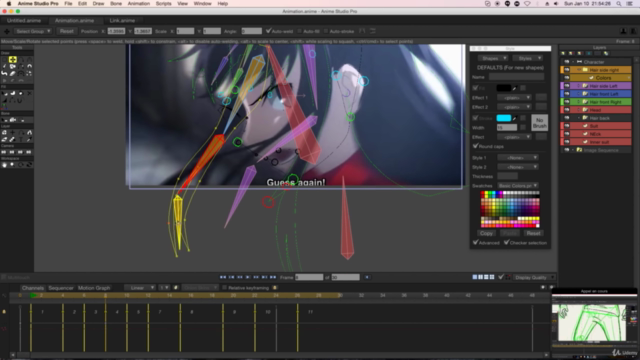Click the last icon in Layers panel toolbar
This screenshot has width=640, height=360.
point(606,53)
